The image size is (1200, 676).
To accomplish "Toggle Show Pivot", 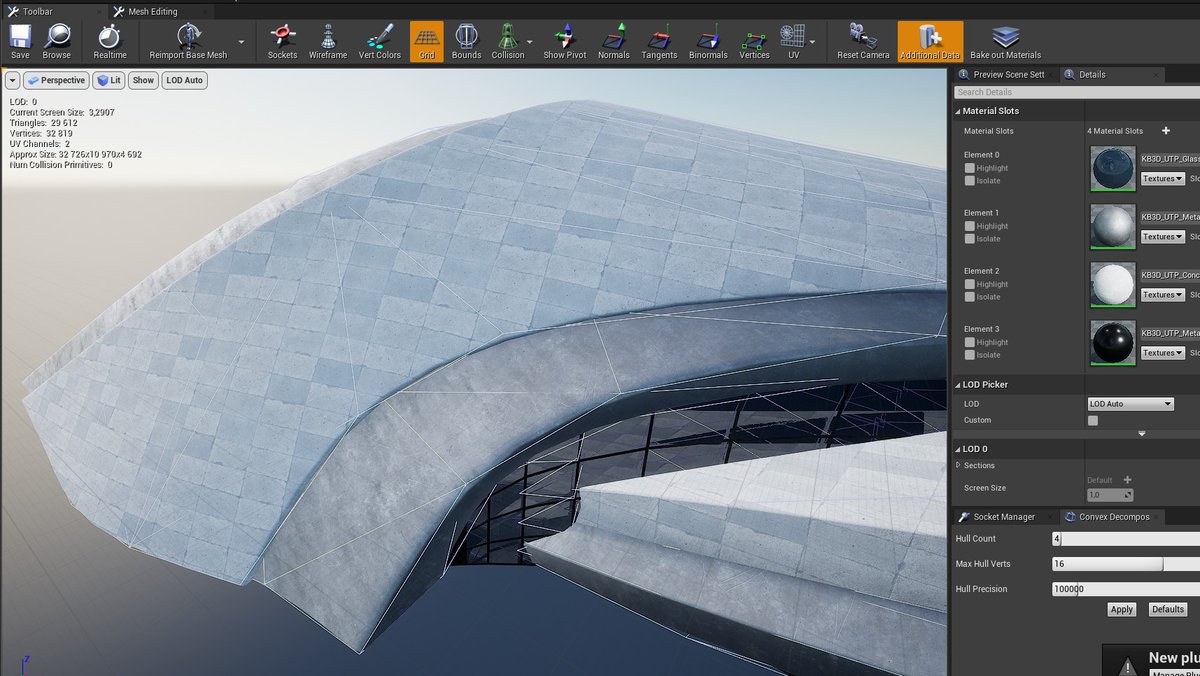I will point(565,41).
